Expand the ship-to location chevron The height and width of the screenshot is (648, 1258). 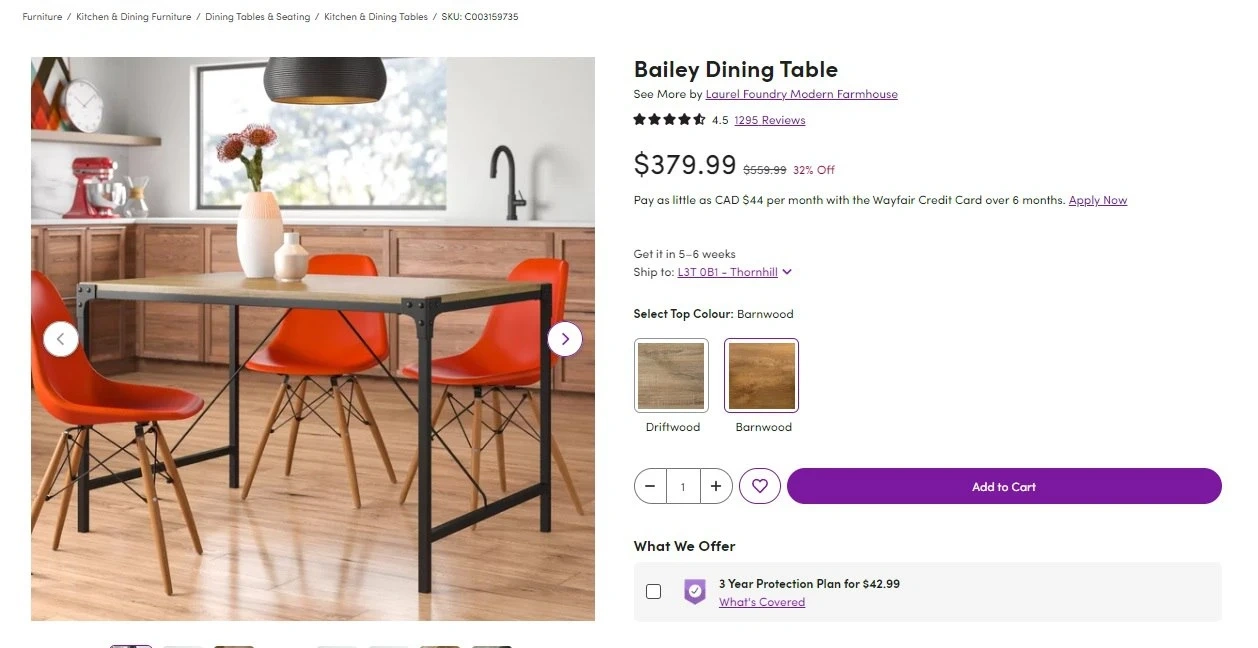[x=787, y=272]
